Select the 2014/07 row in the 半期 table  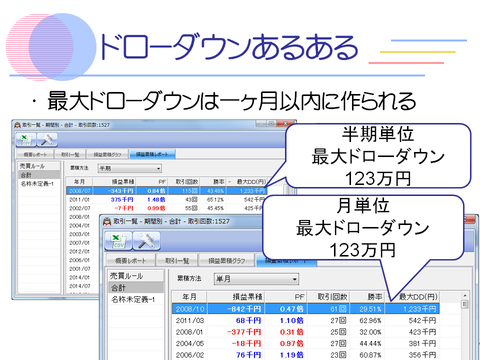83,286
